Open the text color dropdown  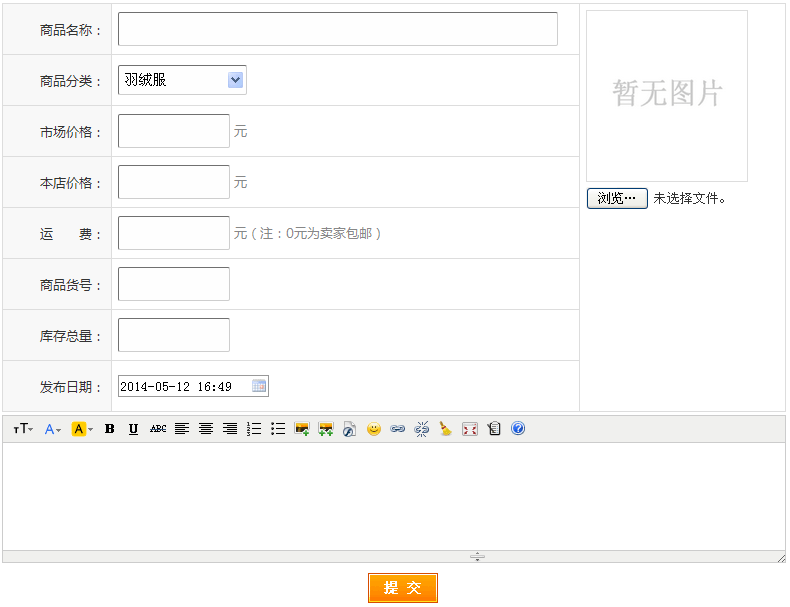click(x=53, y=429)
